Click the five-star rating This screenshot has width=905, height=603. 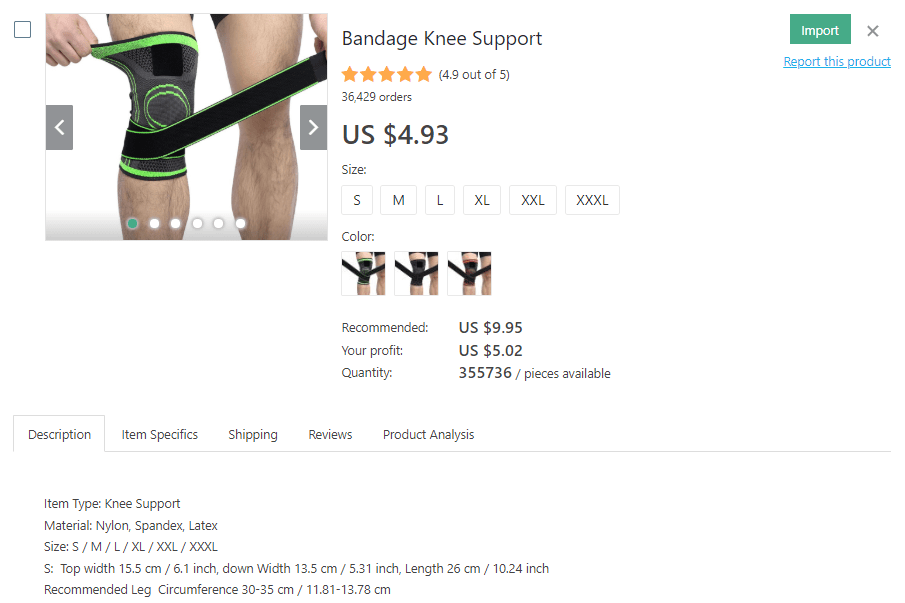pyautogui.click(x=387, y=74)
